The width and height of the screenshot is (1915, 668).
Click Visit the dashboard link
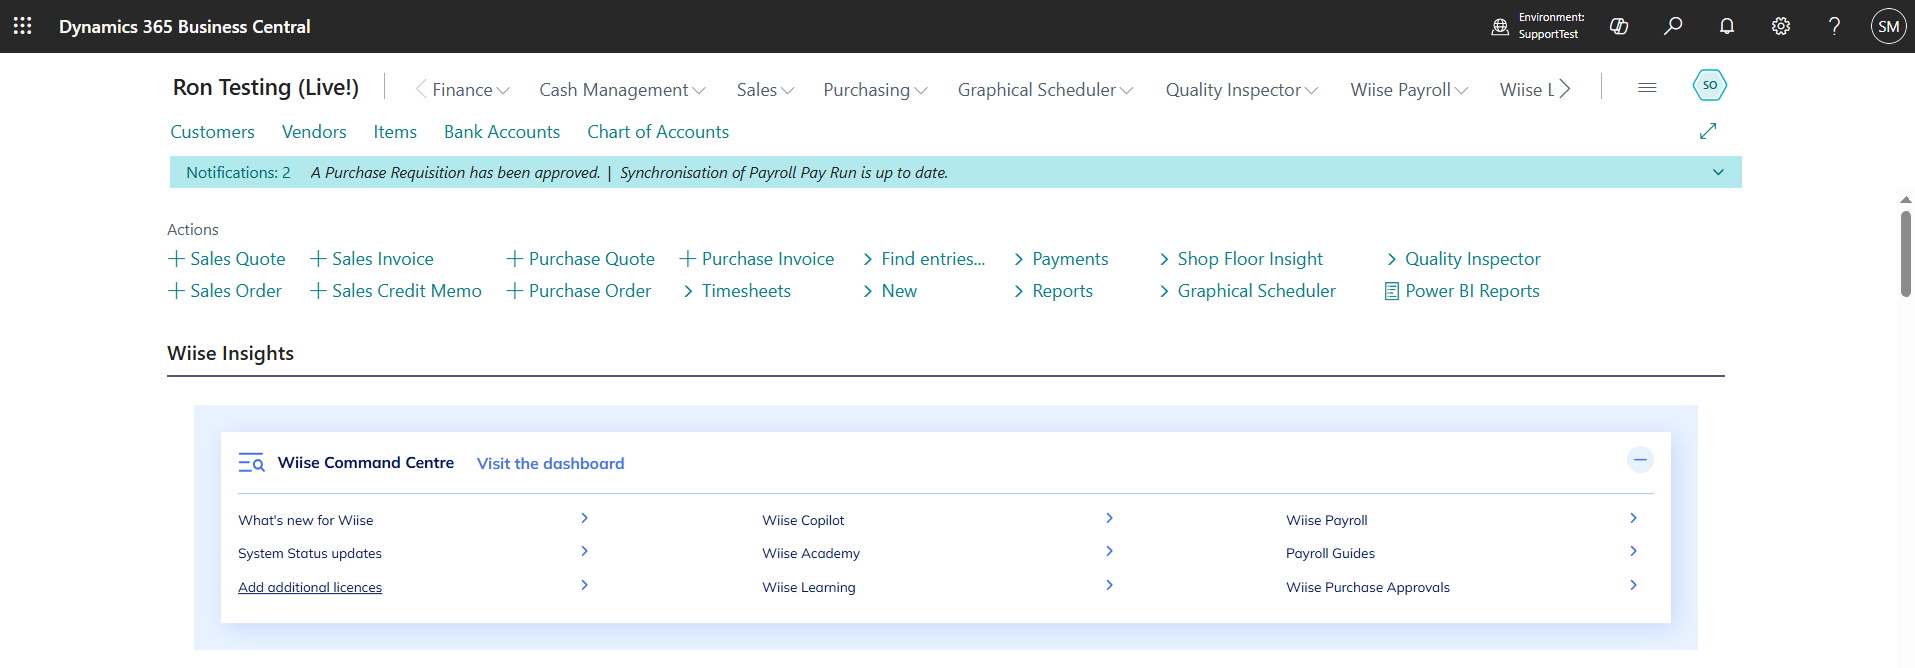coord(550,464)
